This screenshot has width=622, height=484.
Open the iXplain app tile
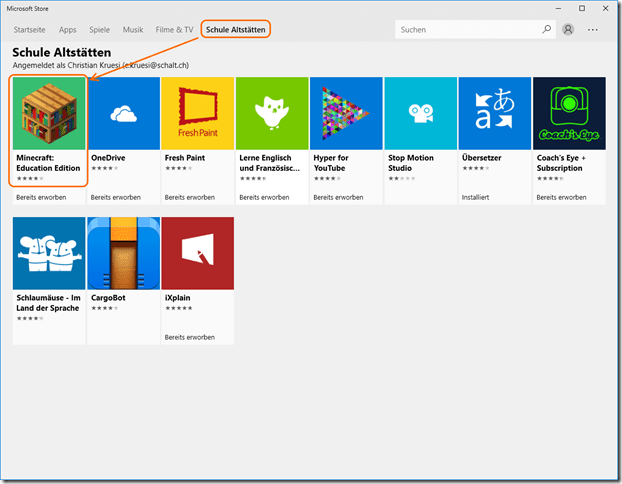click(198, 253)
